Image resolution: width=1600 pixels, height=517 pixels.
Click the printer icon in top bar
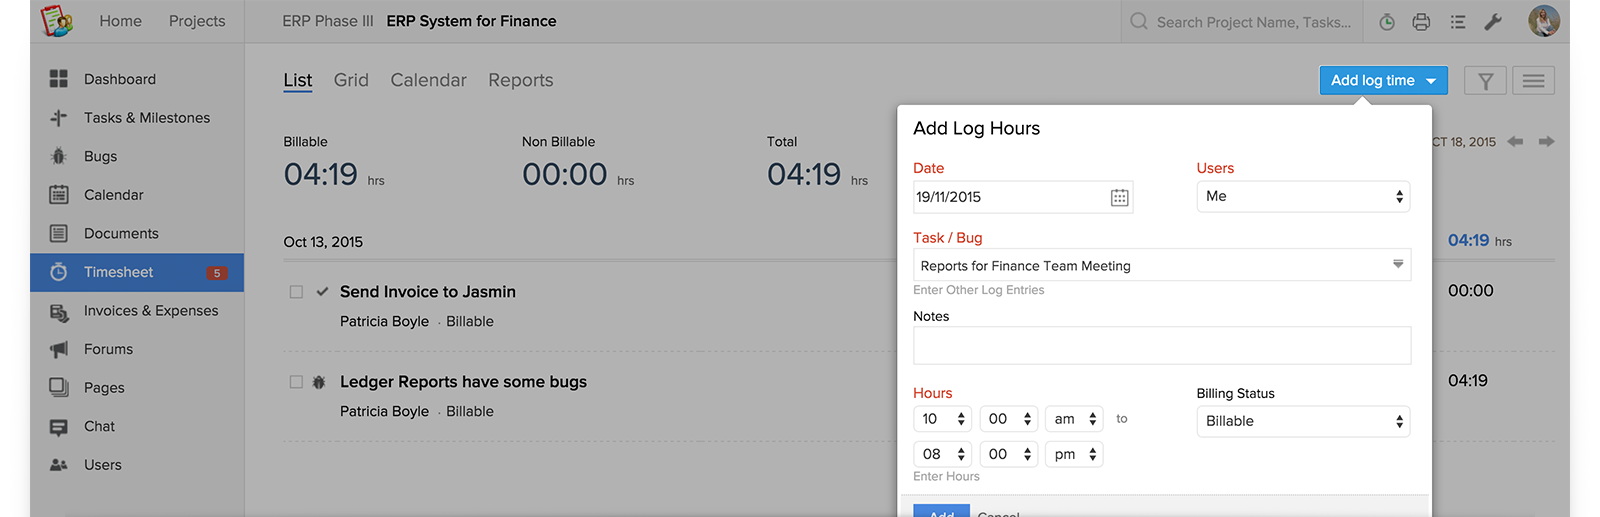(1421, 22)
